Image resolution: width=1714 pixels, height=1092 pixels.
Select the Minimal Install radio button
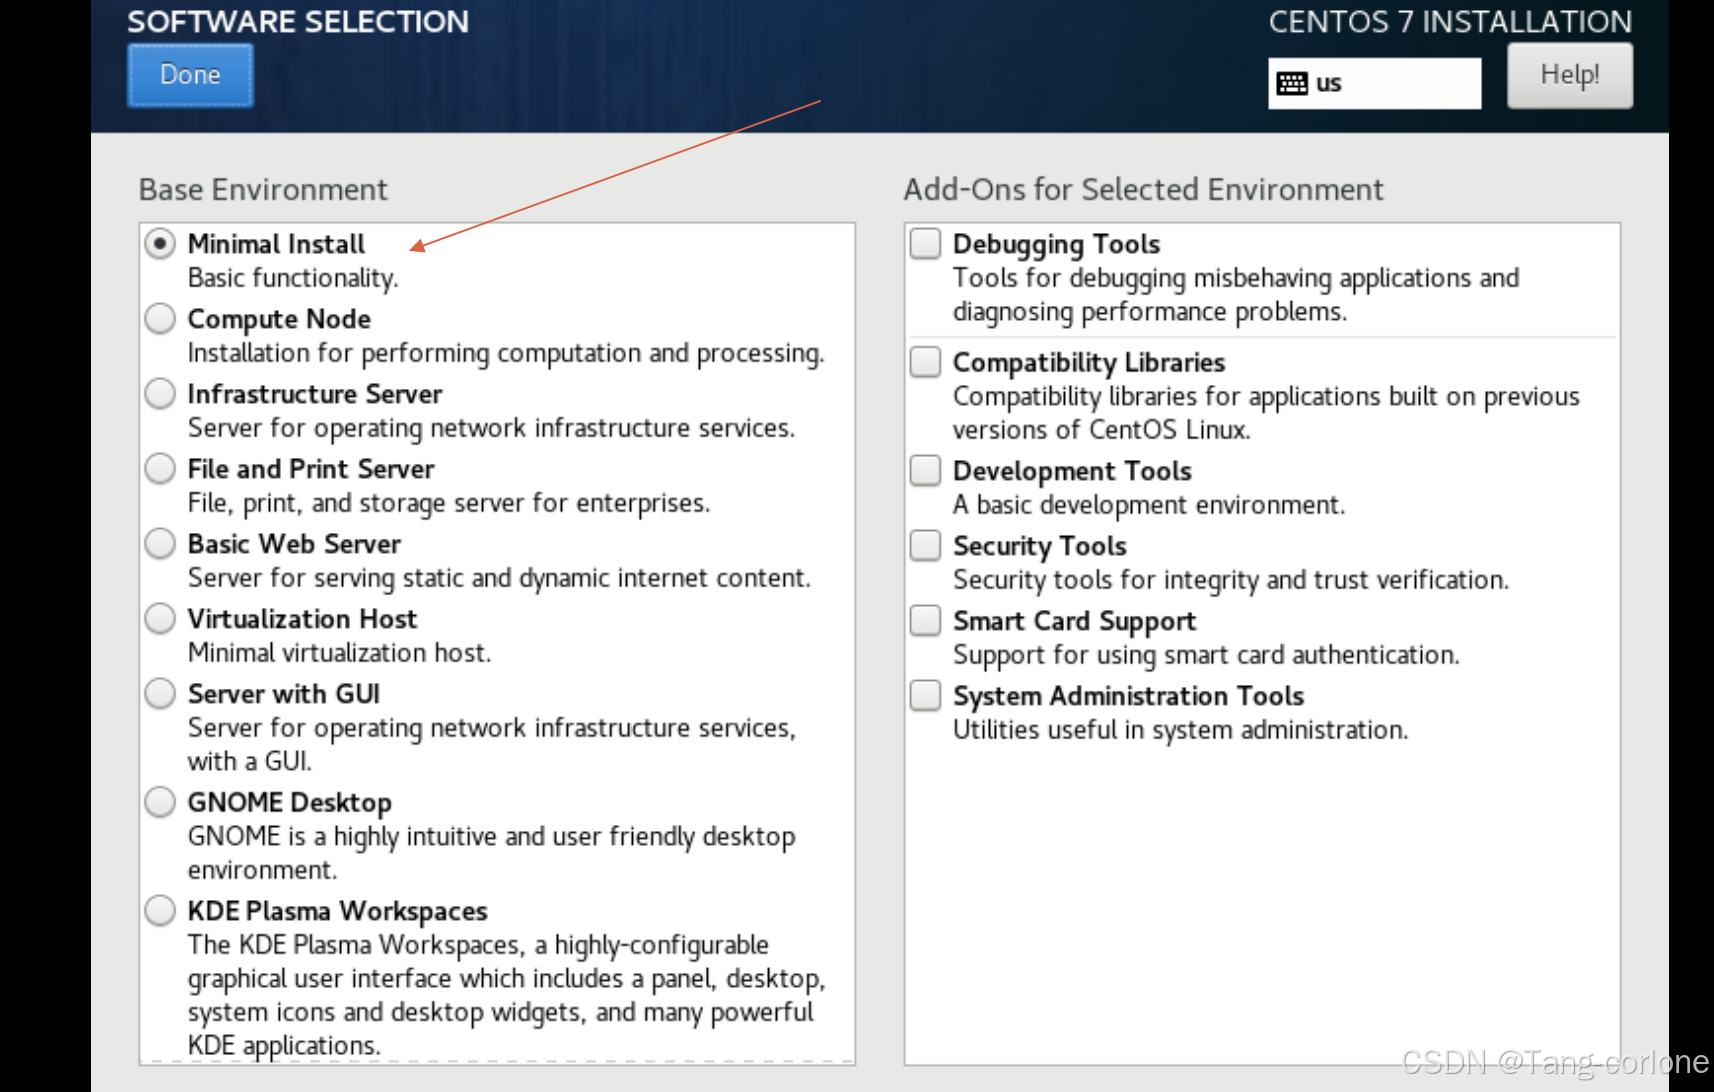pyautogui.click(x=160, y=244)
